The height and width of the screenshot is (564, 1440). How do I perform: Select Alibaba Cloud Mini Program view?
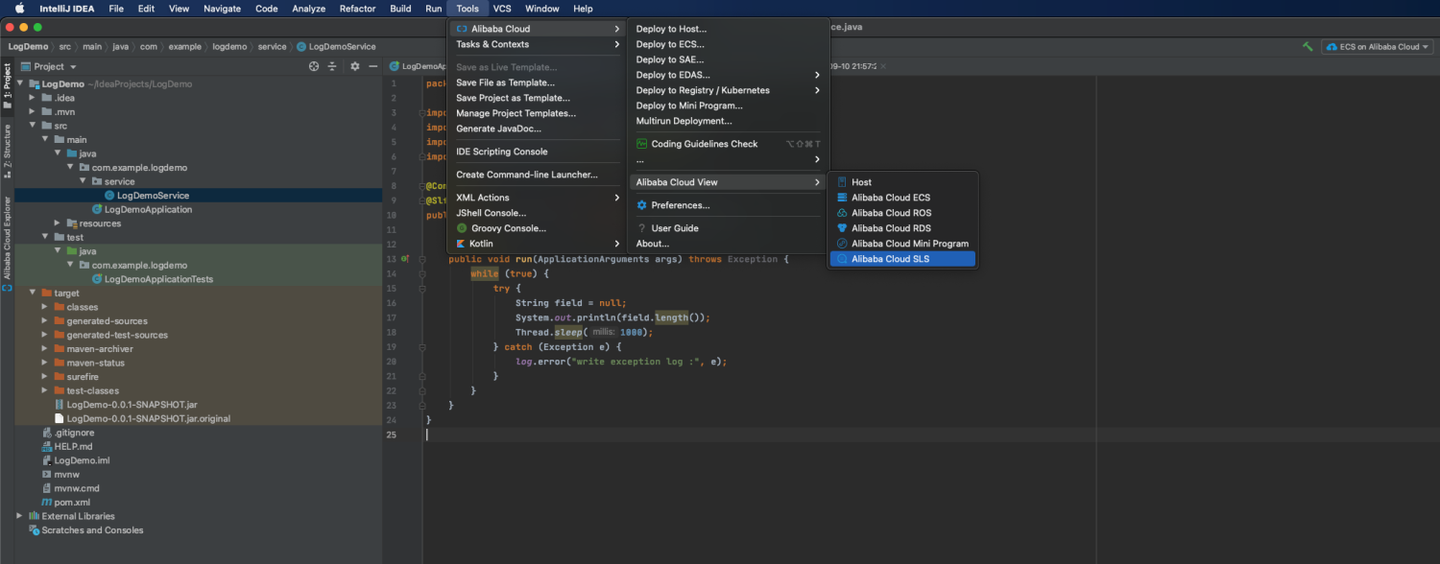click(902, 243)
